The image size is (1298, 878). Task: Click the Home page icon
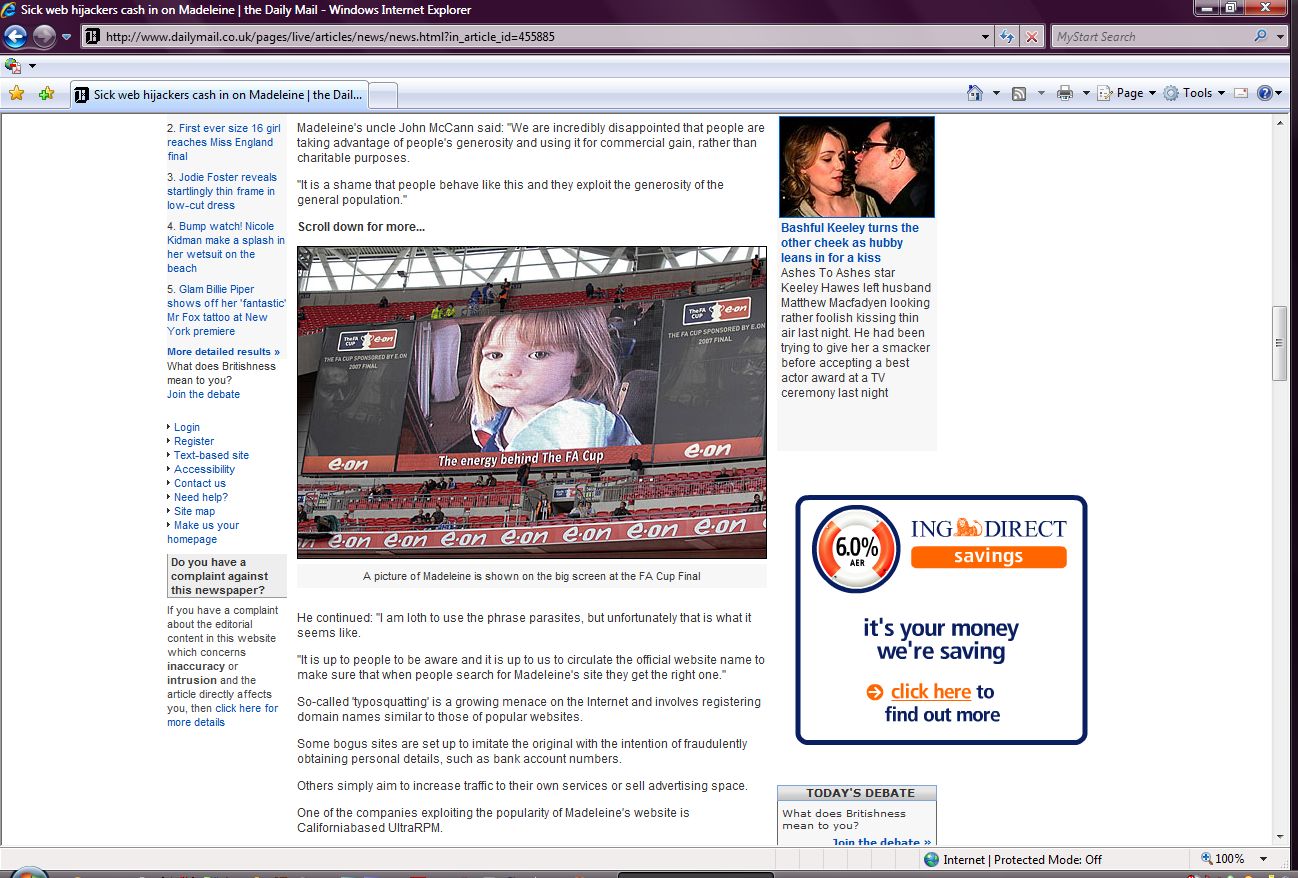tap(975, 93)
